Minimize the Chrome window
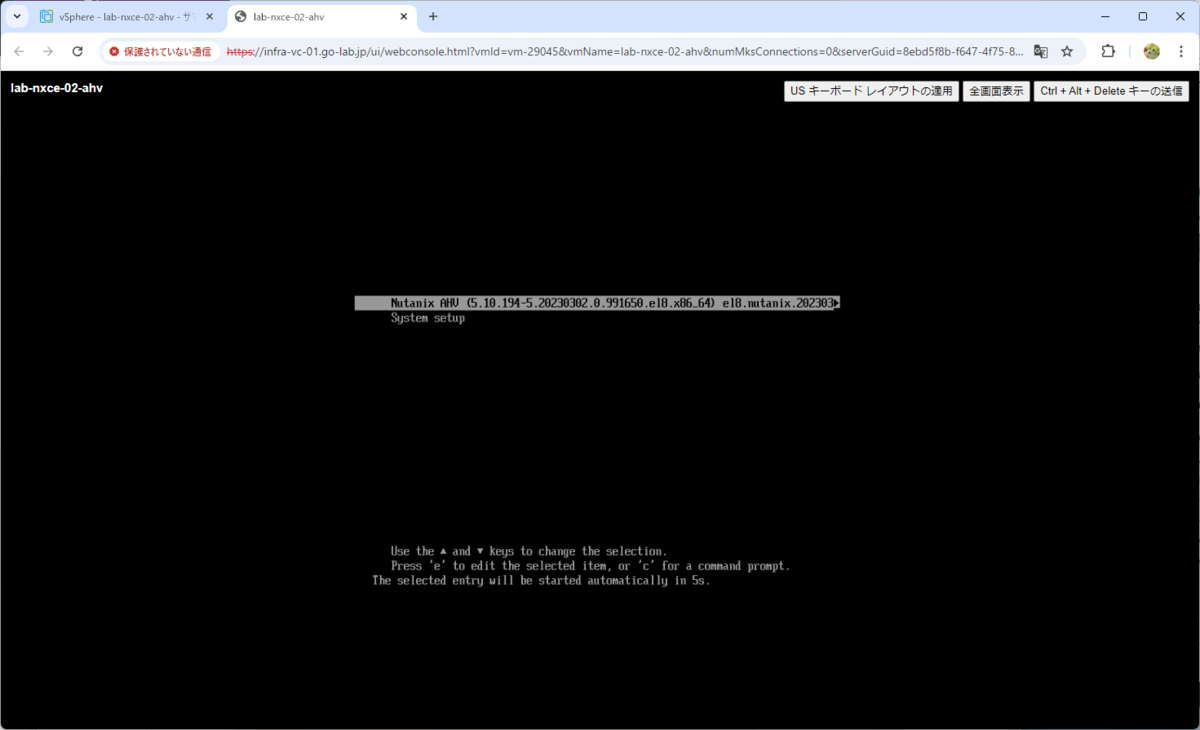Image resolution: width=1200 pixels, height=730 pixels. [x=1105, y=17]
